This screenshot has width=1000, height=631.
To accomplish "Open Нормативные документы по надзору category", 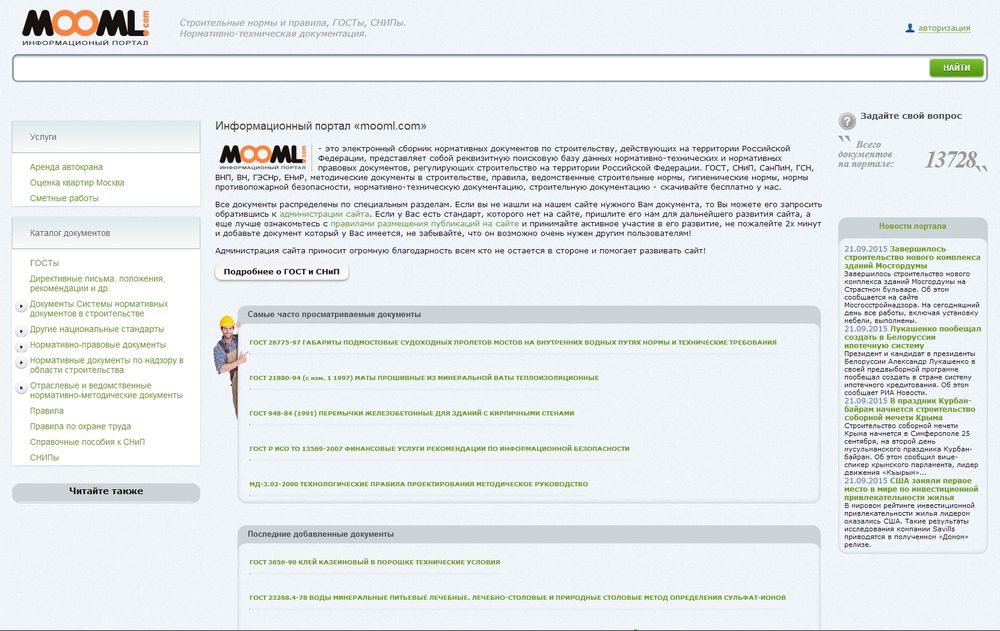I will (107, 365).
